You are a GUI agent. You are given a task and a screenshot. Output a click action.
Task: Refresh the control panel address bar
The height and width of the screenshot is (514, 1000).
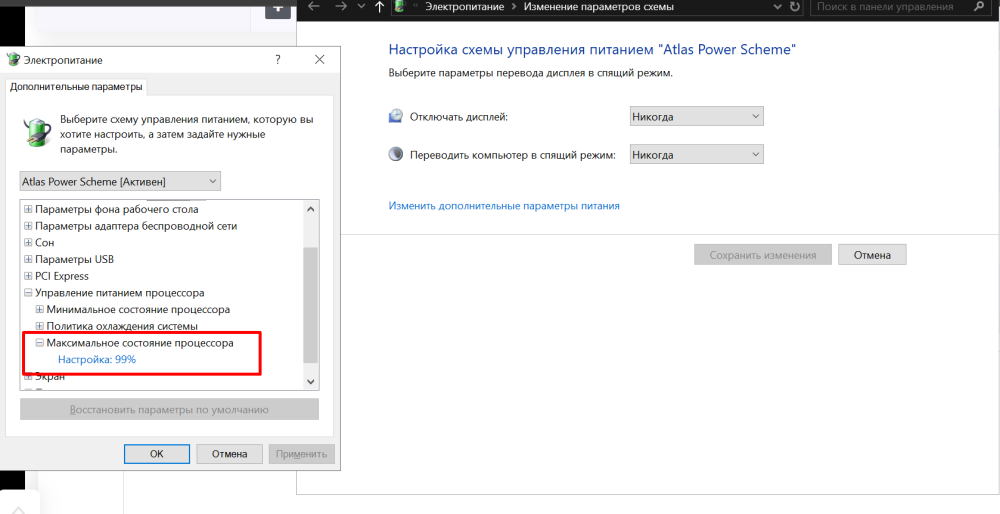(794, 7)
